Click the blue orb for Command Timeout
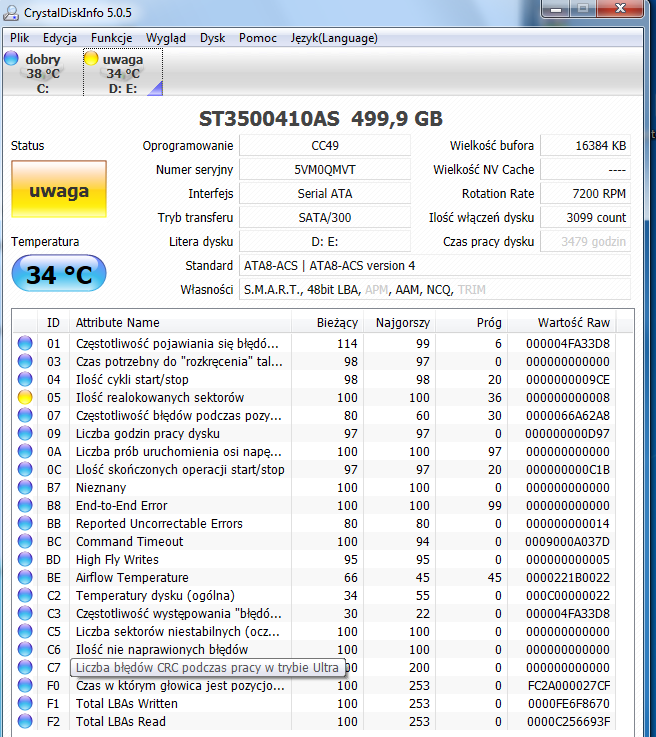 (x=25, y=541)
